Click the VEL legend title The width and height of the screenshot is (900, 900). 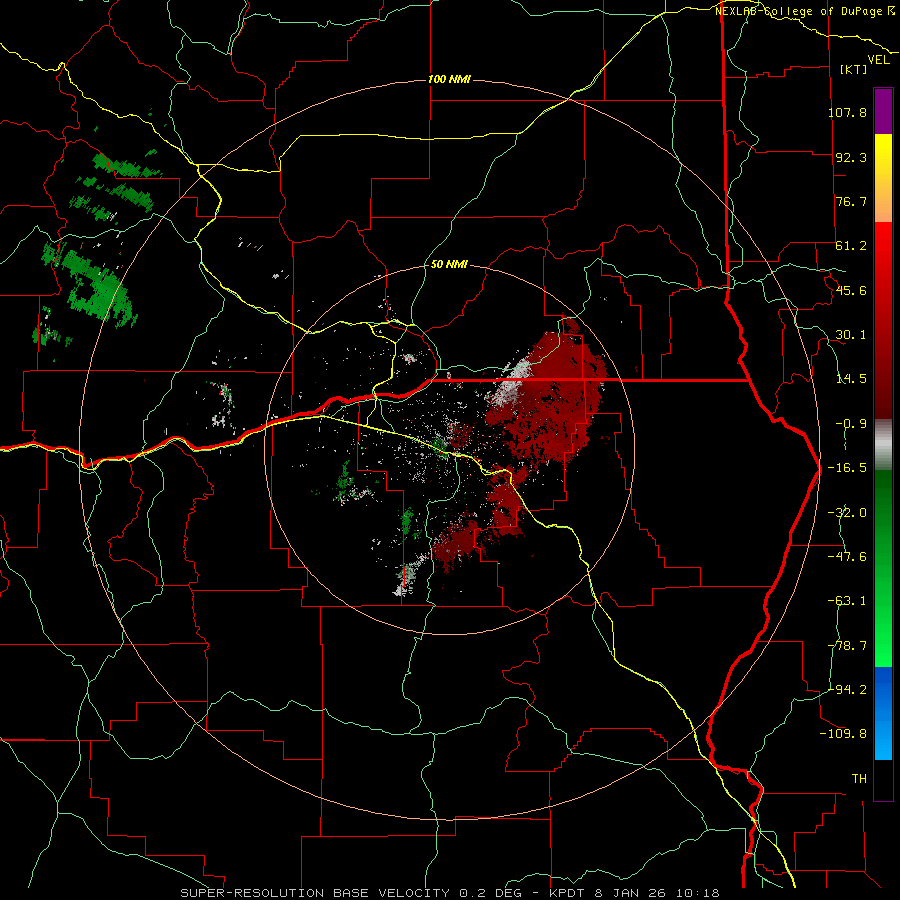(878, 60)
